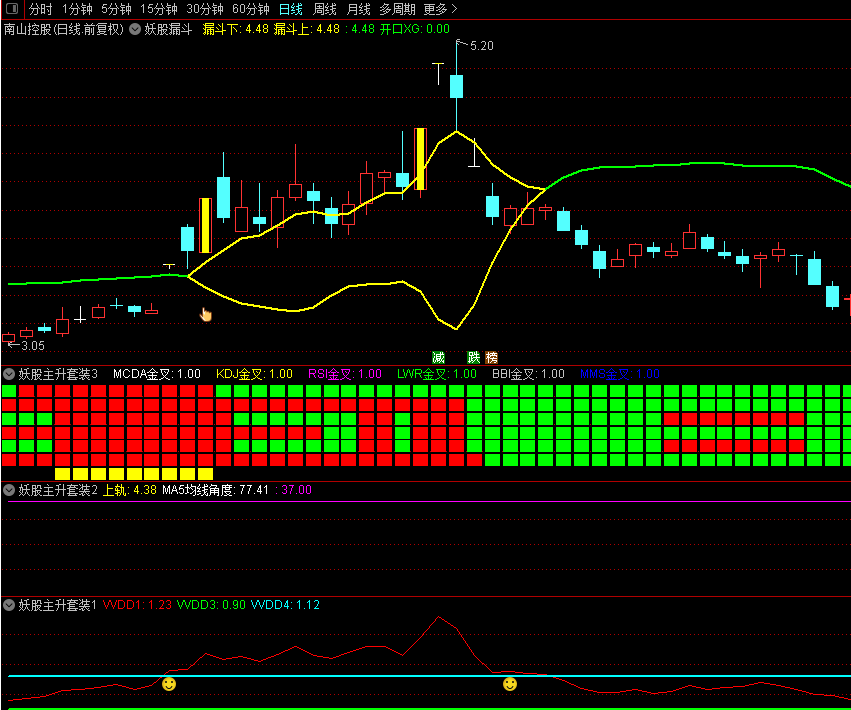The image size is (851, 710).
Task: Open the 15分钟 chart period
Action: point(158,9)
